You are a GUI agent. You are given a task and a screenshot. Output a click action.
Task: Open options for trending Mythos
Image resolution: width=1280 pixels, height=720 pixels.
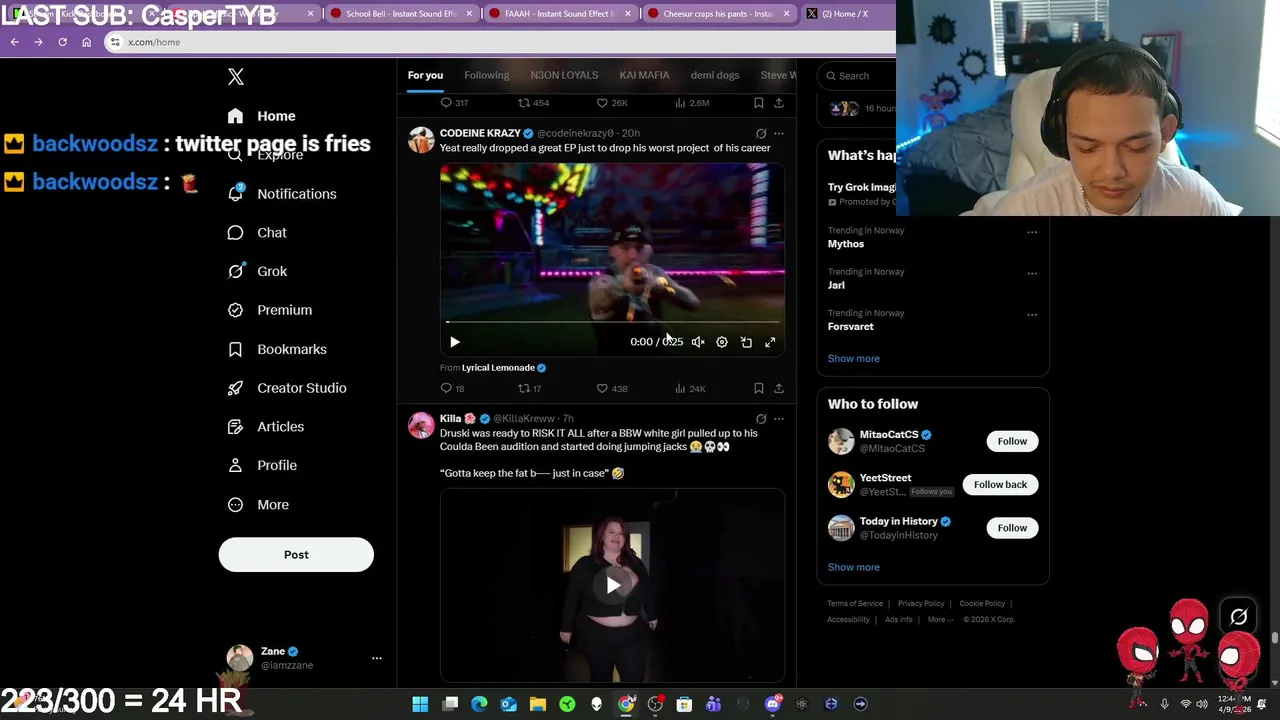1032,232
